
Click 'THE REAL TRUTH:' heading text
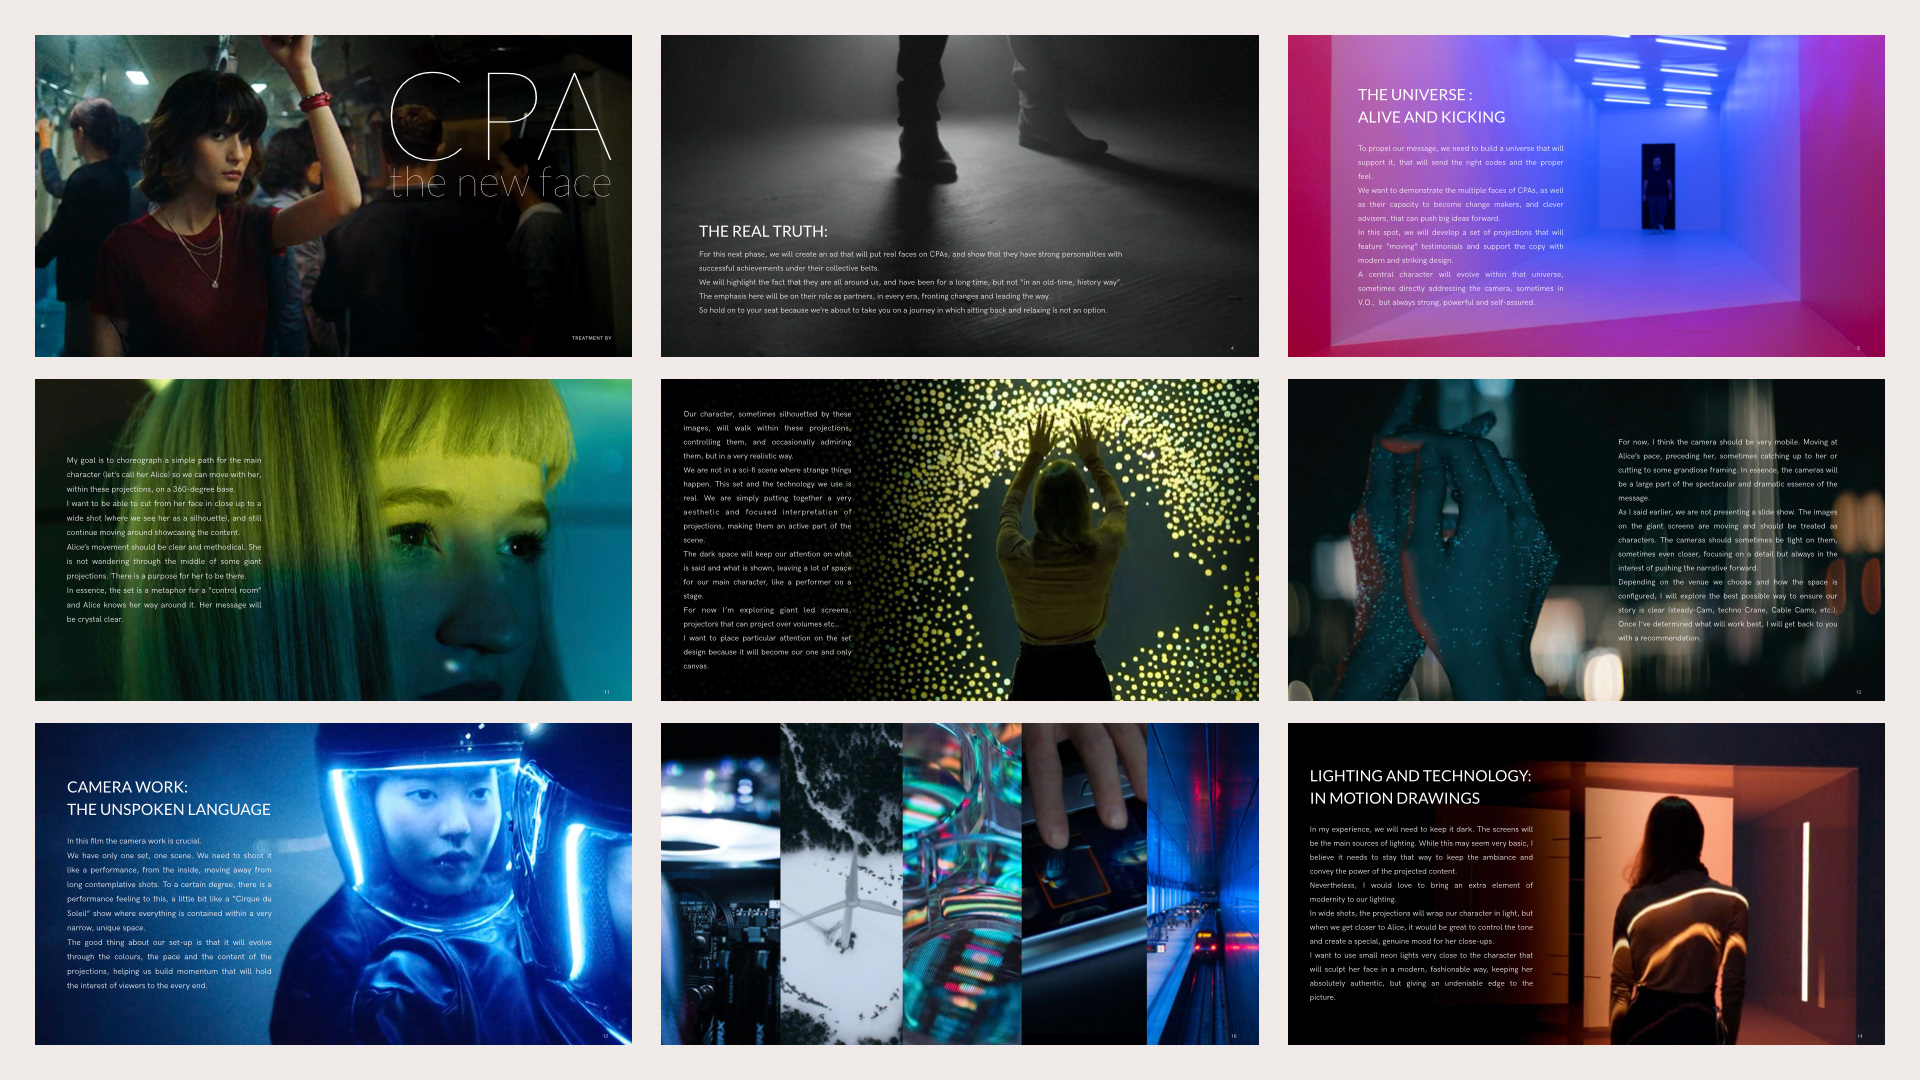(763, 231)
